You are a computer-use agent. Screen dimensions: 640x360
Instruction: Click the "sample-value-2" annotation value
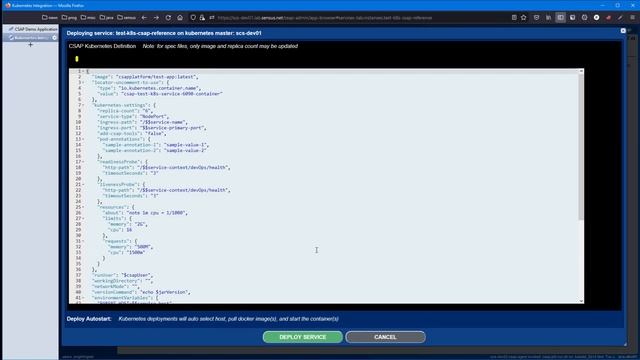coord(186,150)
